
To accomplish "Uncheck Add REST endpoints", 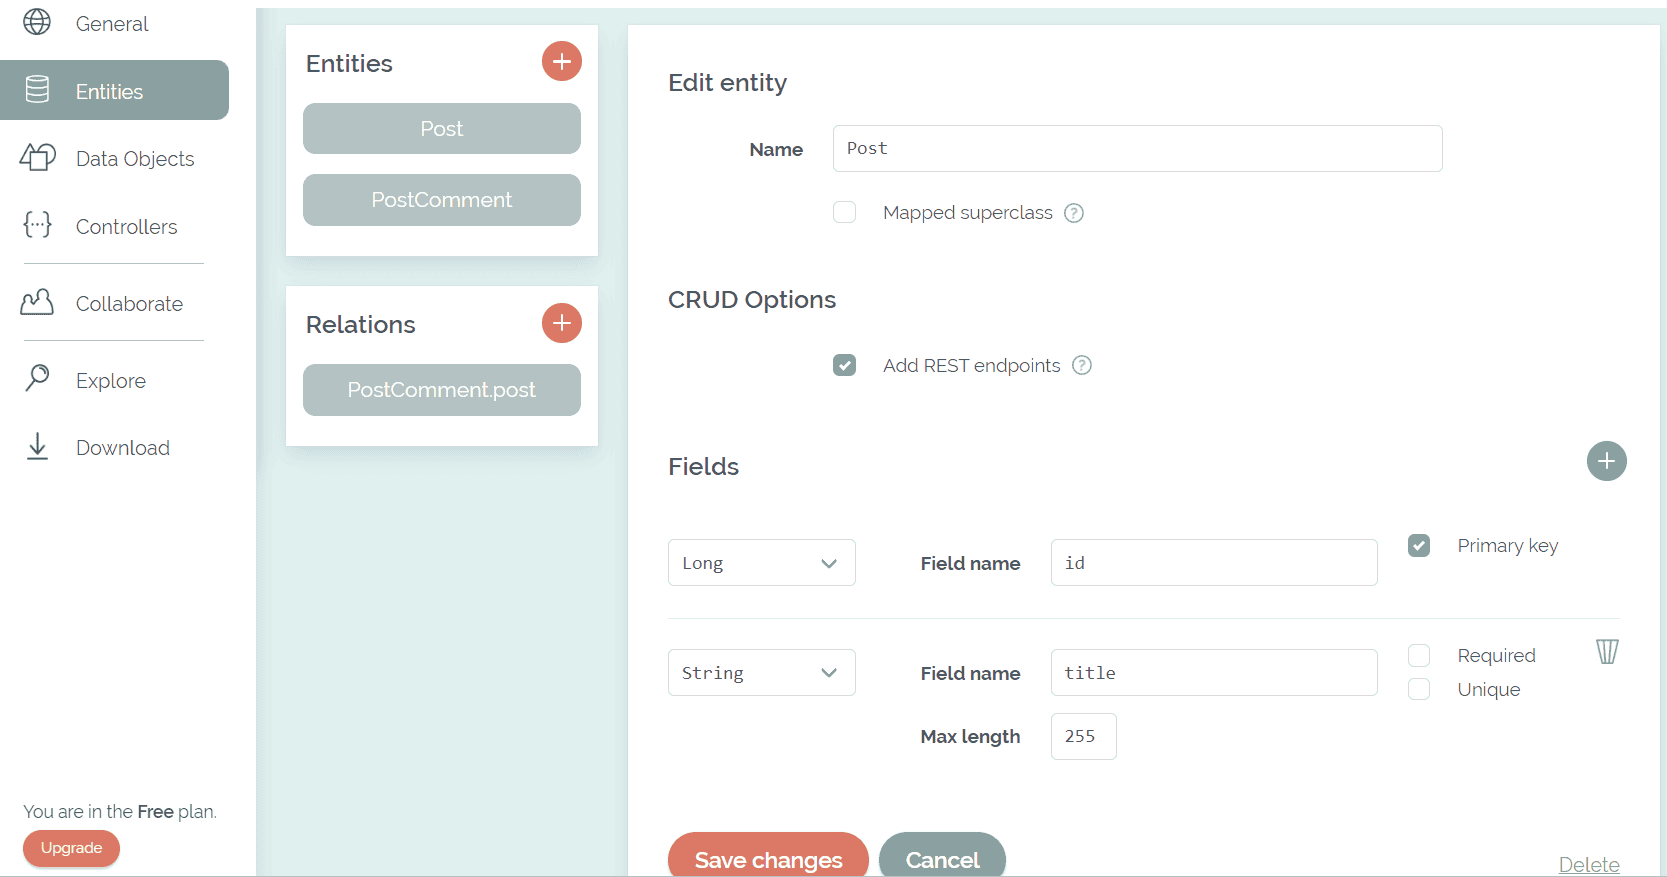I will pos(845,365).
